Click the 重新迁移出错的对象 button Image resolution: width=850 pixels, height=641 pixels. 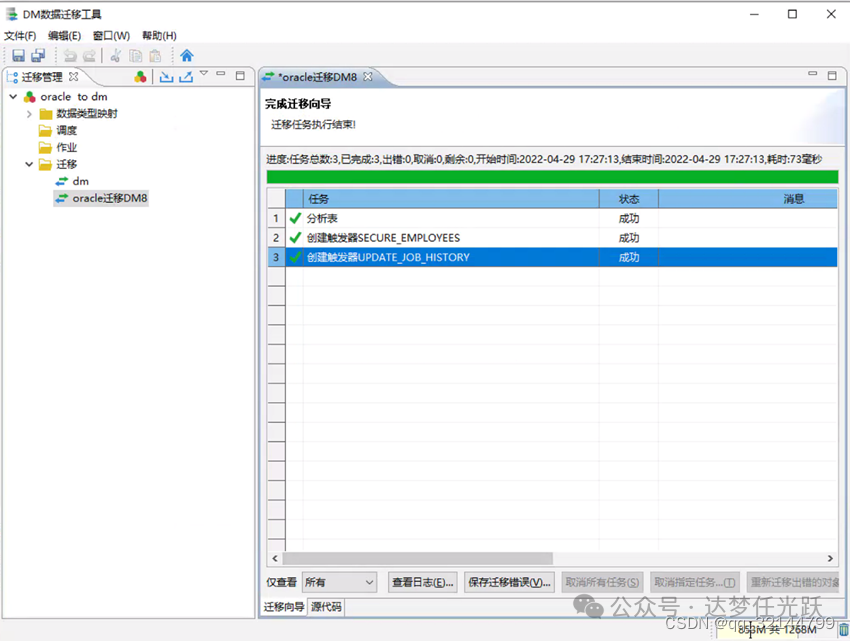(x=793, y=582)
